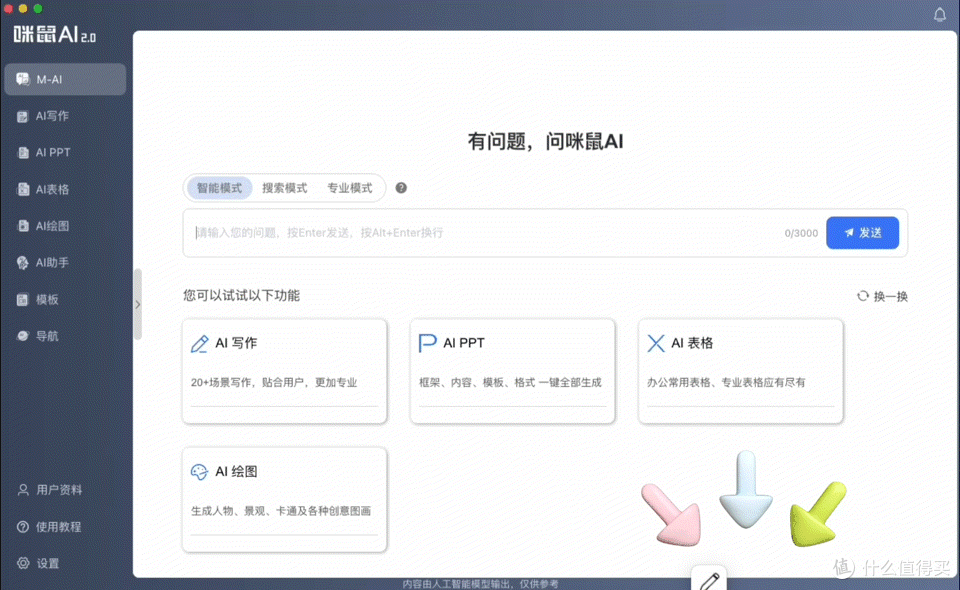Click the 用户资料 person icon
Screen dimensions: 960x590
click(x=23, y=490)
